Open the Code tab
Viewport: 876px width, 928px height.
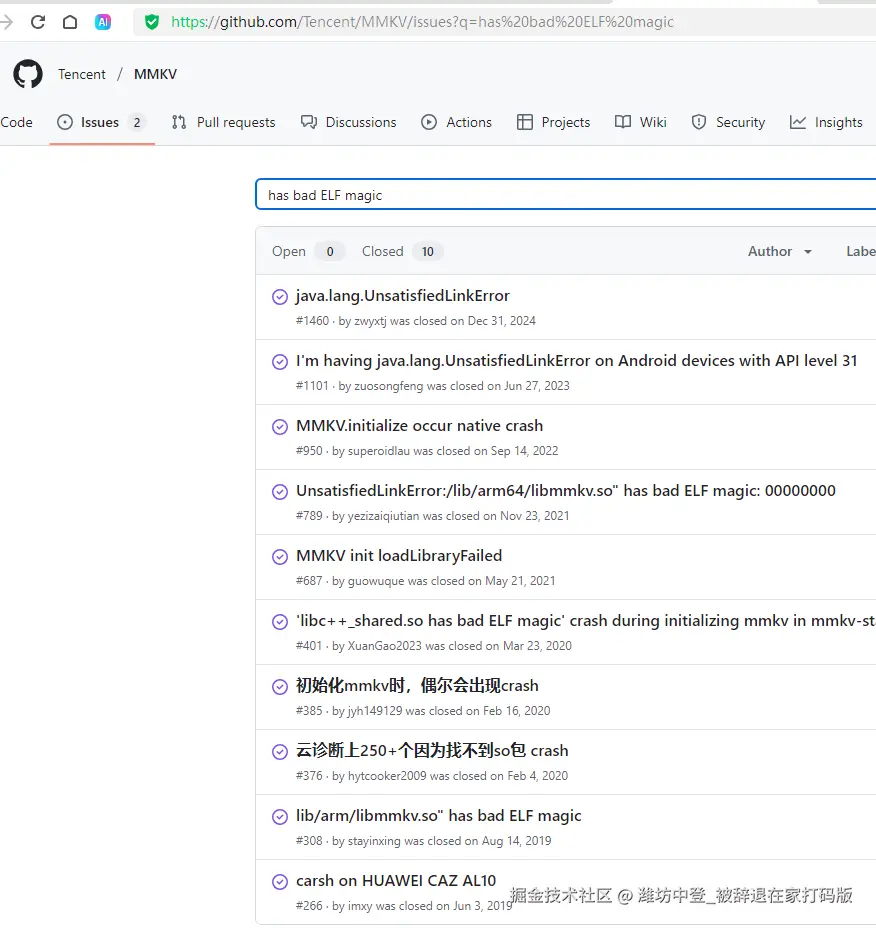pyautogui.click(x=17, y=123)
